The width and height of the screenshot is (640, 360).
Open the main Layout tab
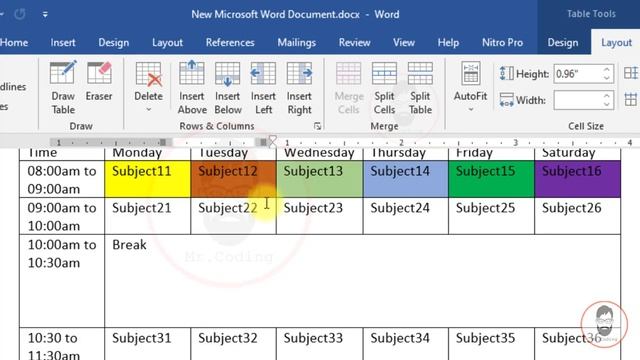(167, 42)
